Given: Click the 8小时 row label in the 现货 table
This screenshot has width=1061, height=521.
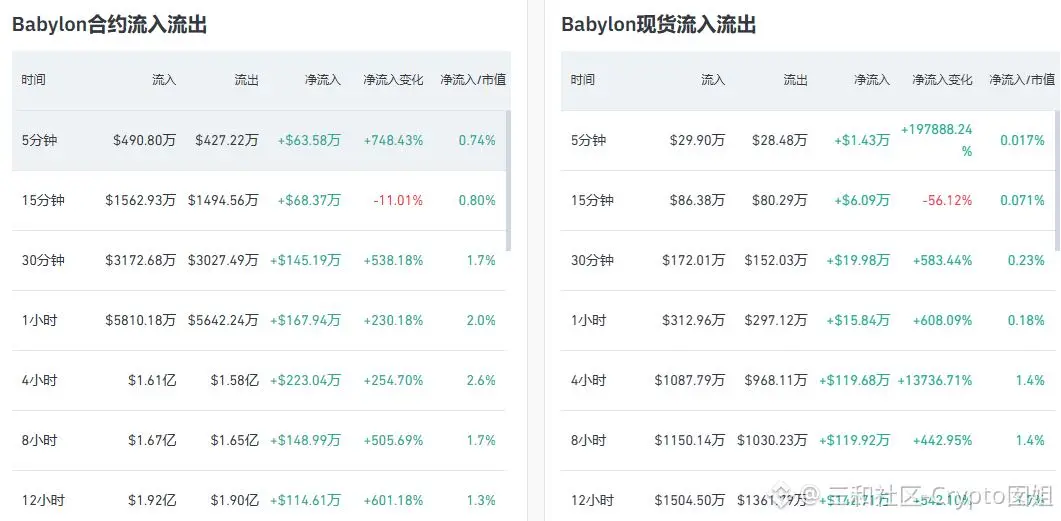Looking at the screenshot, I should (589, 440).
